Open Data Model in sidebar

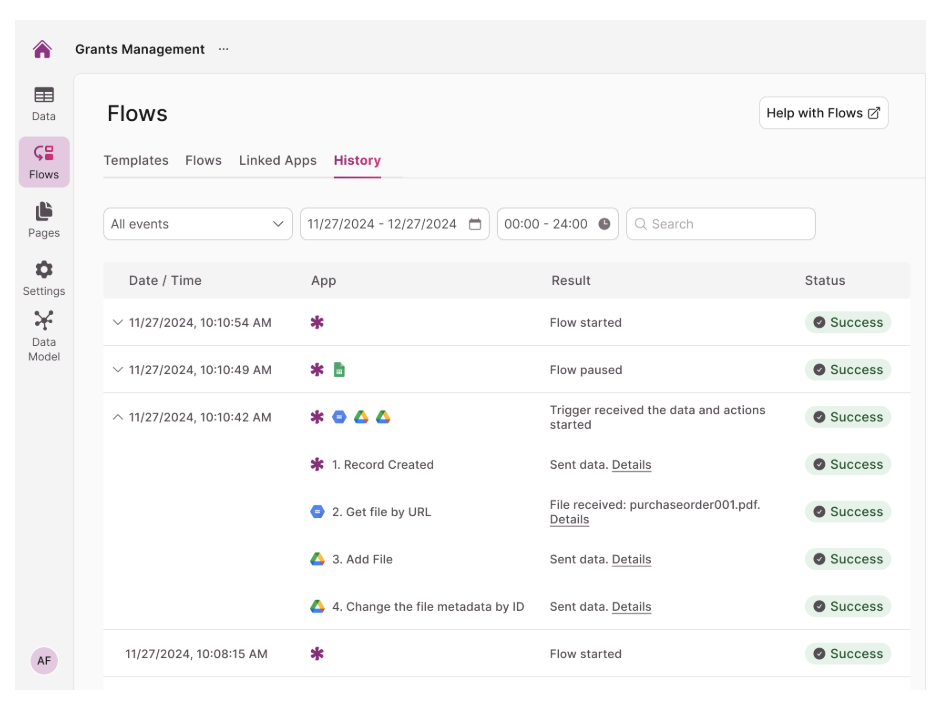coord(44,335)
